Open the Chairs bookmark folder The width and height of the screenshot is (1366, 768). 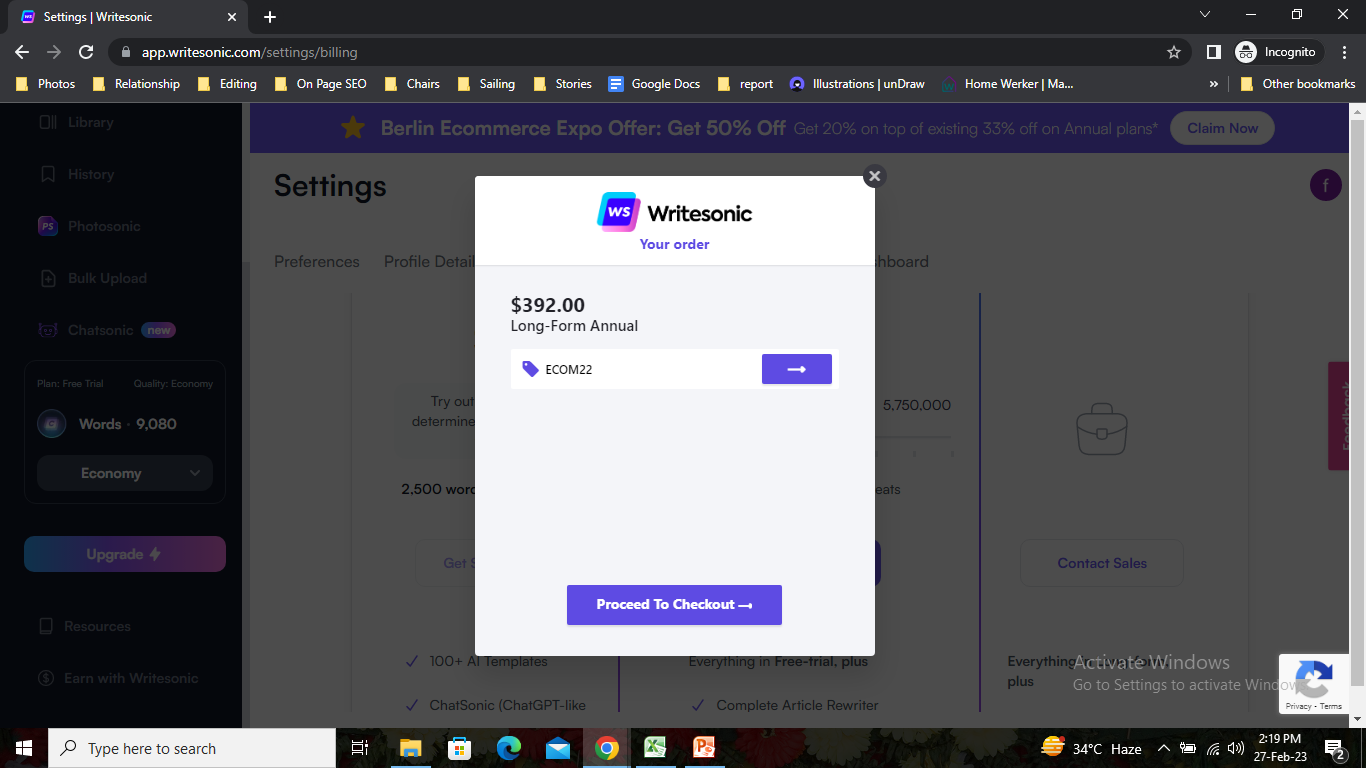pyautogui.click(x=413, y=84)
